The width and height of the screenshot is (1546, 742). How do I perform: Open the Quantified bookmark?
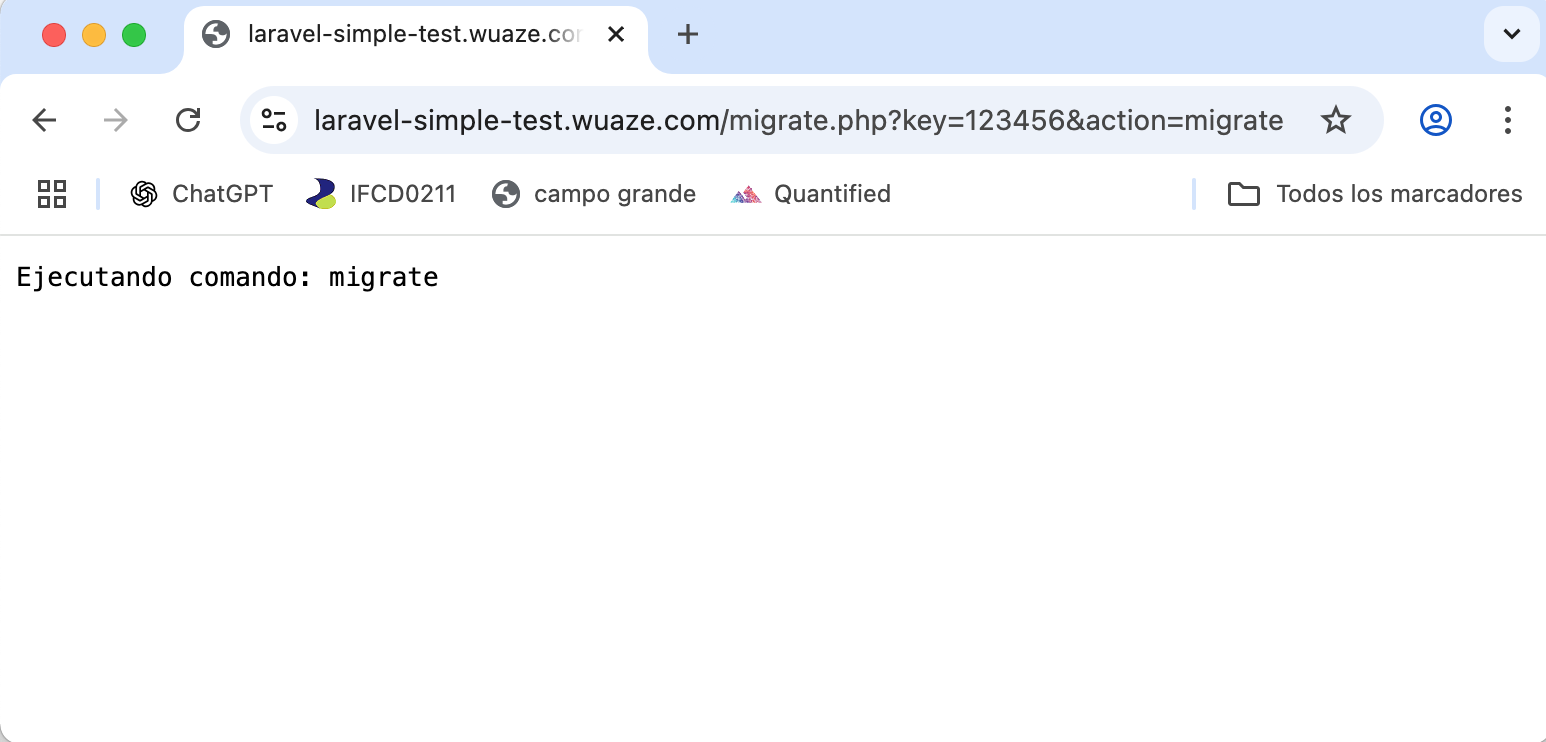click(811, 194)
